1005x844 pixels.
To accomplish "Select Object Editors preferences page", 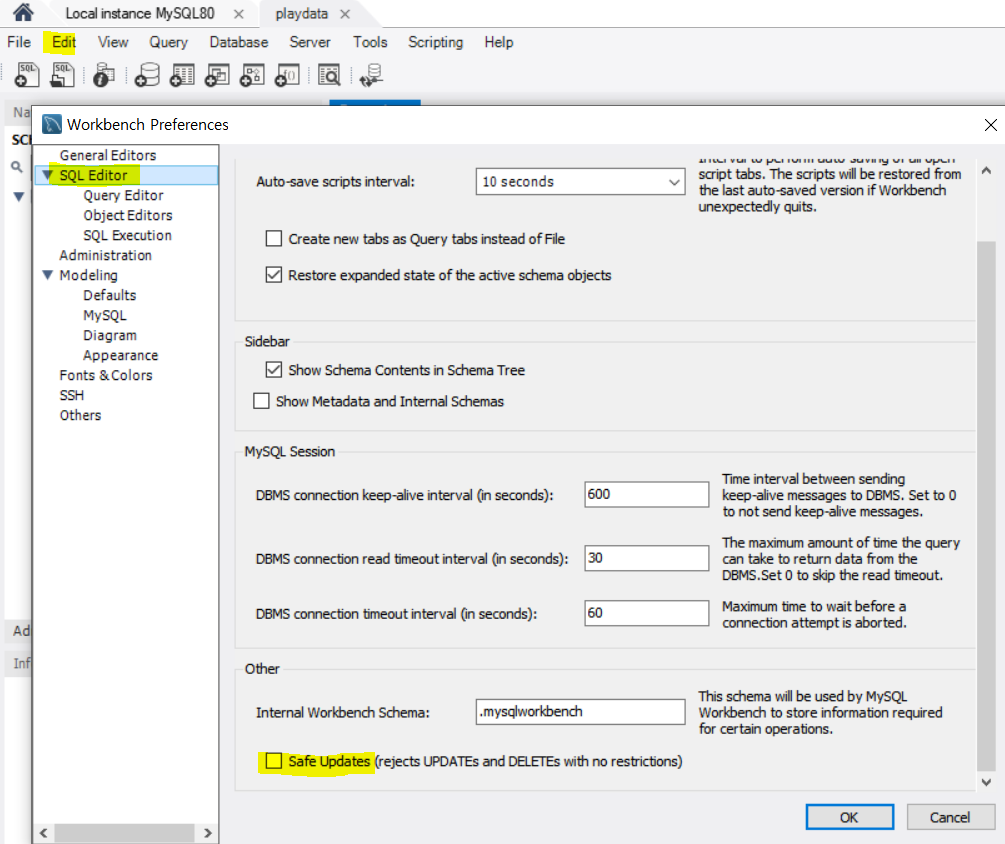I will click(128, 215).
